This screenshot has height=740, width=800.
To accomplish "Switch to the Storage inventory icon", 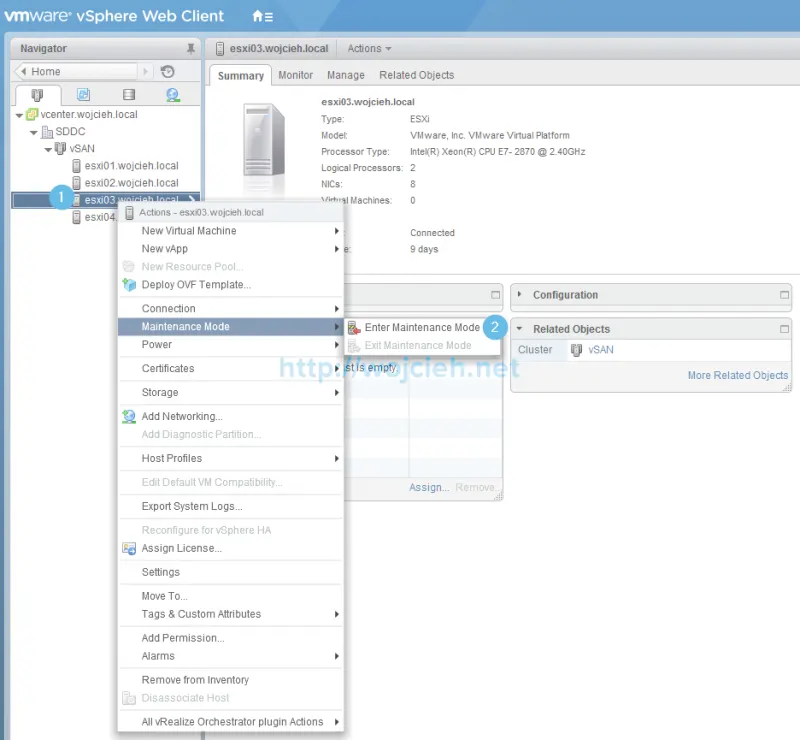I will point(129,94).
